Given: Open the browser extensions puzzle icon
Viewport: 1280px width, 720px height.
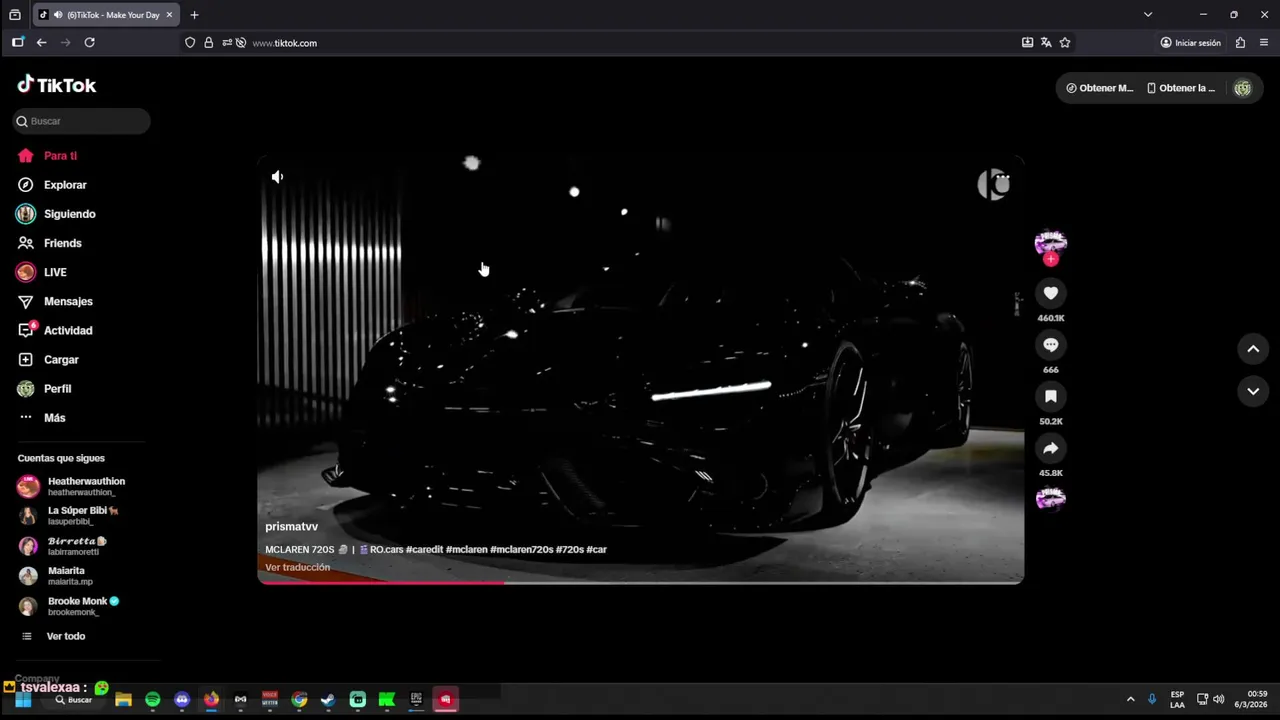Looking at the screenshot, I should pos(1240,43).
